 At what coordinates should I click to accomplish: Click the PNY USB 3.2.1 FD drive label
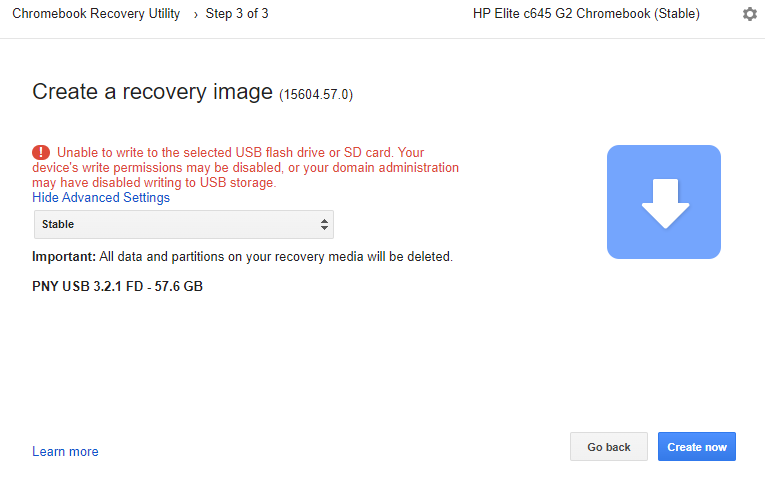(118, 286)
